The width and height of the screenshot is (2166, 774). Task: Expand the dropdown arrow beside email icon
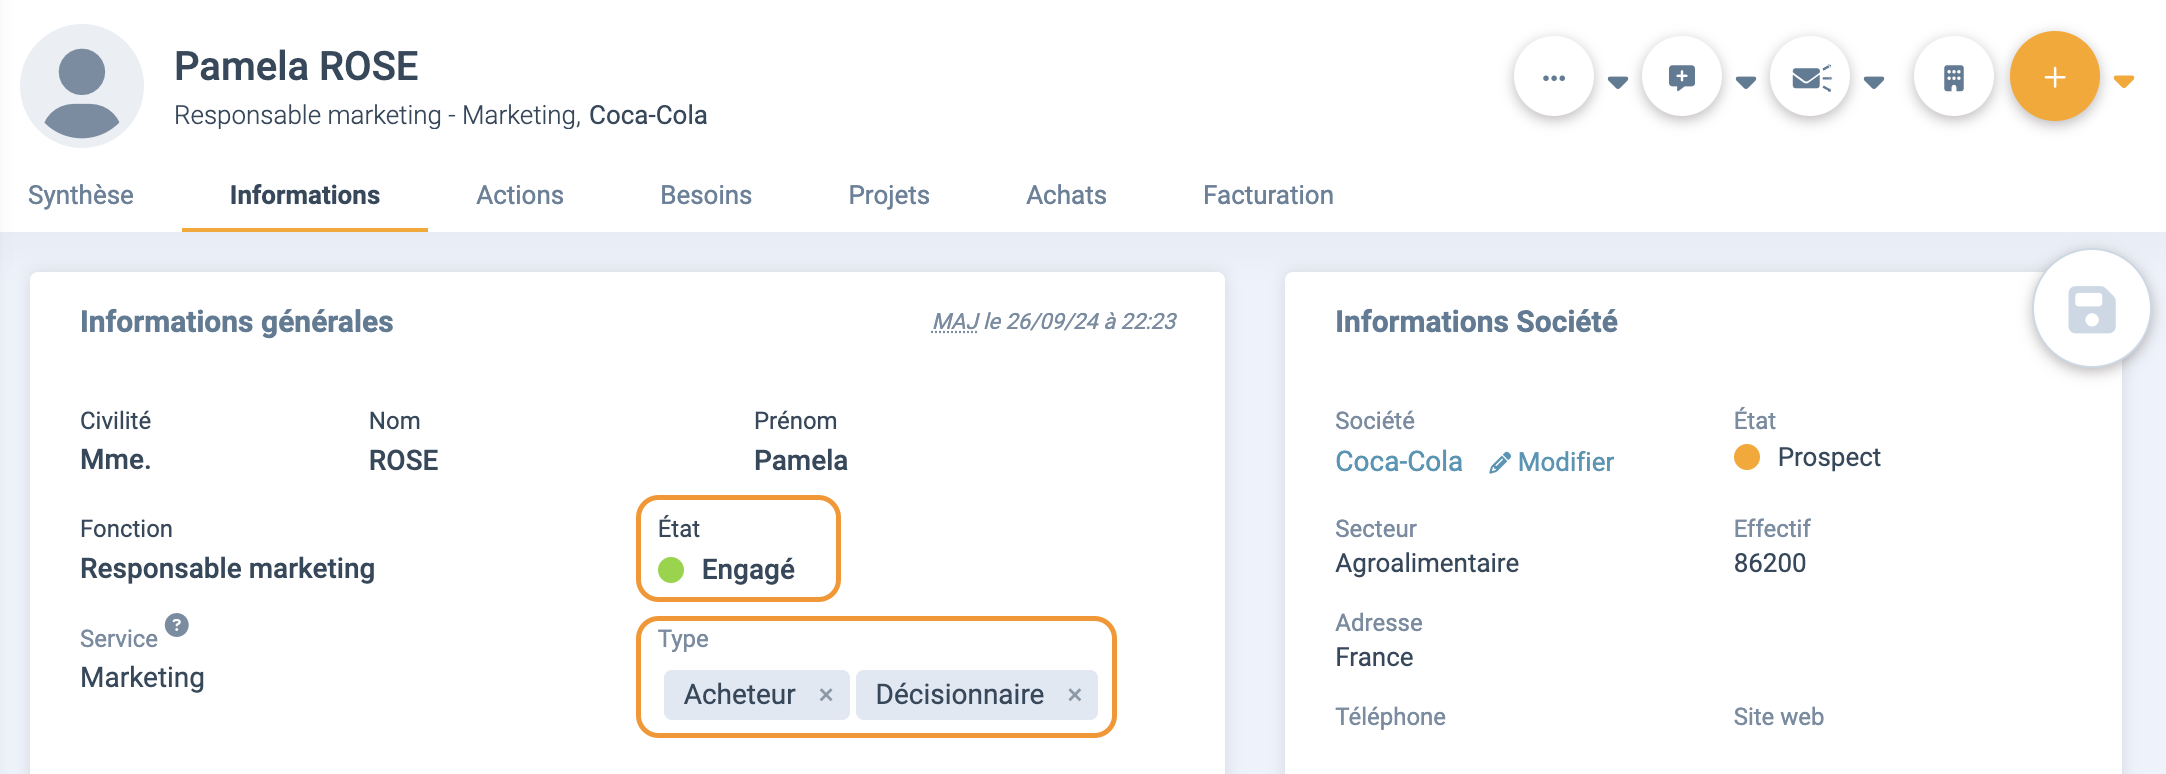[x=1875, y=82]
